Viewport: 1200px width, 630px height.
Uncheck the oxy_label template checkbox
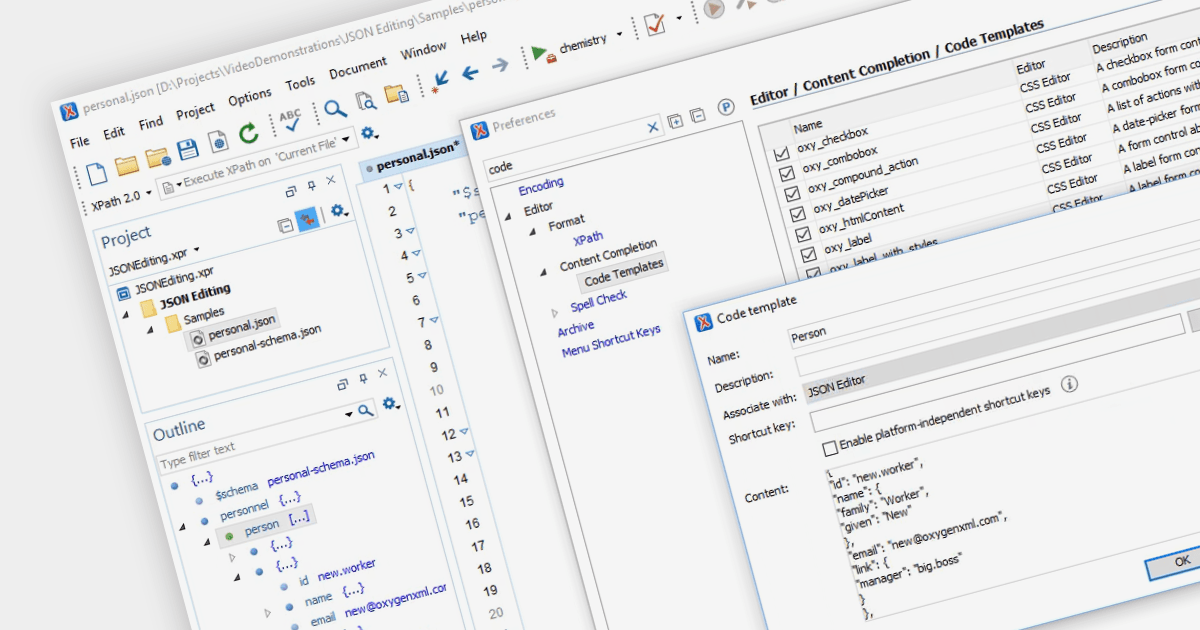[809, 255]
